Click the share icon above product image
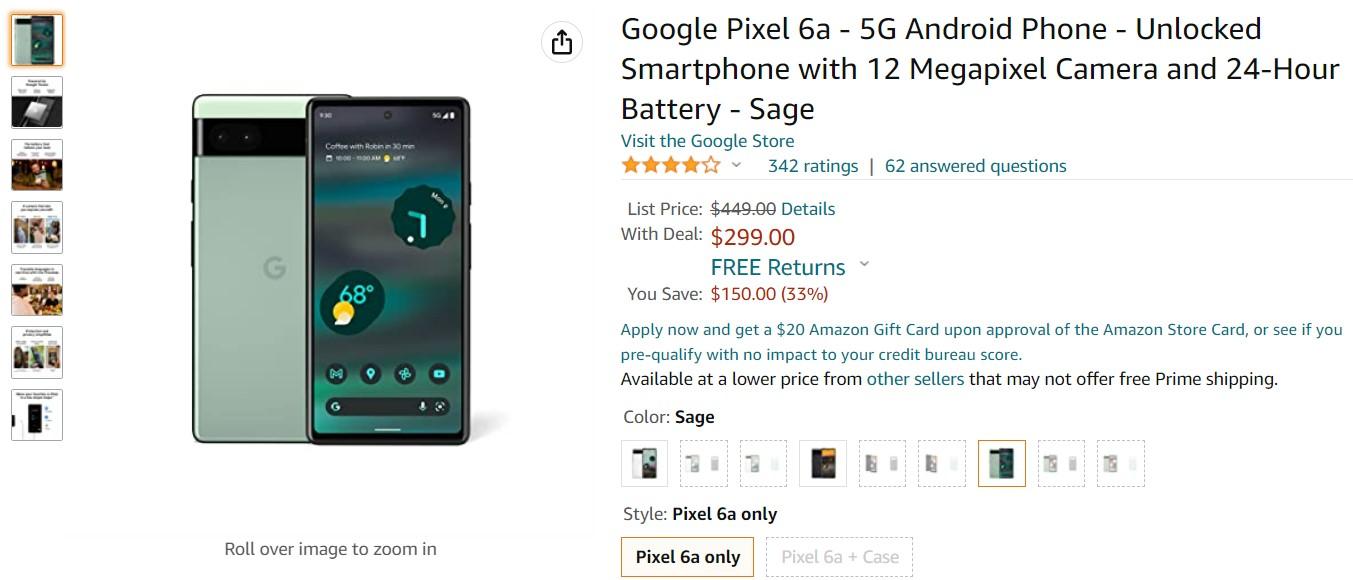Image resolution: width=1353 pixels, height=580 pixels. click(x=562, y=42)
